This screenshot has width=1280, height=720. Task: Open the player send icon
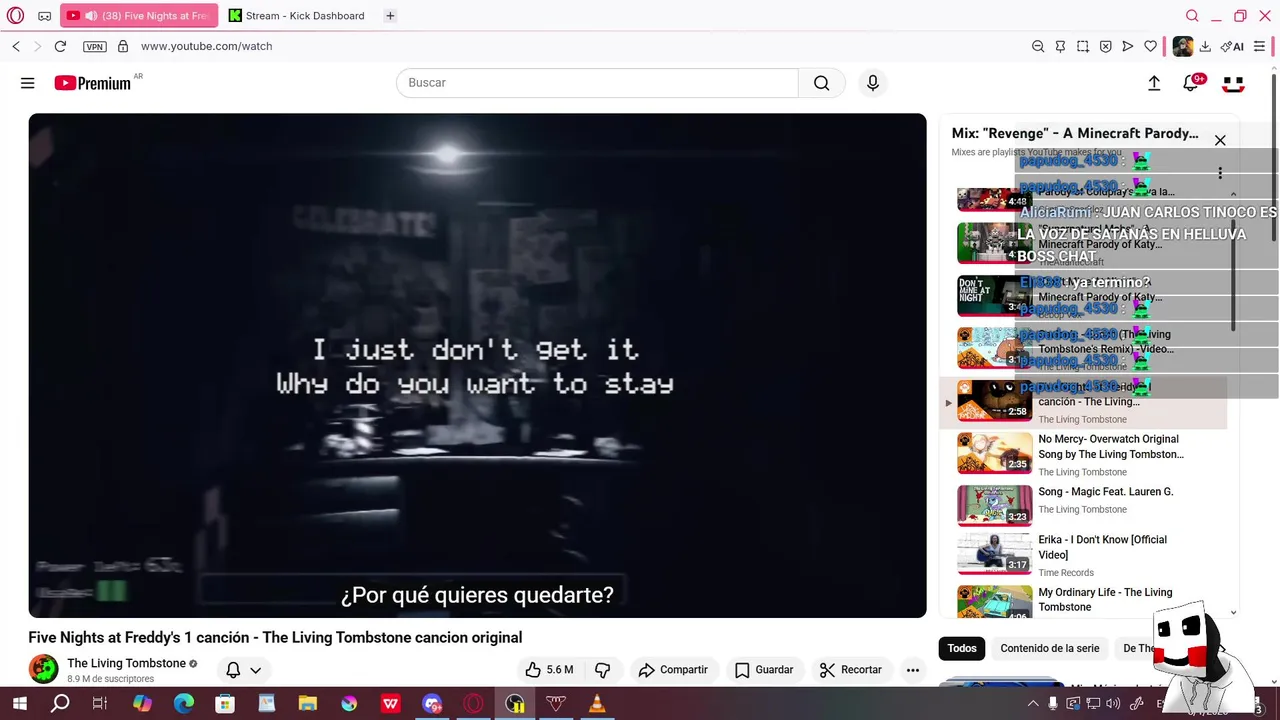tap(1128, 46)
